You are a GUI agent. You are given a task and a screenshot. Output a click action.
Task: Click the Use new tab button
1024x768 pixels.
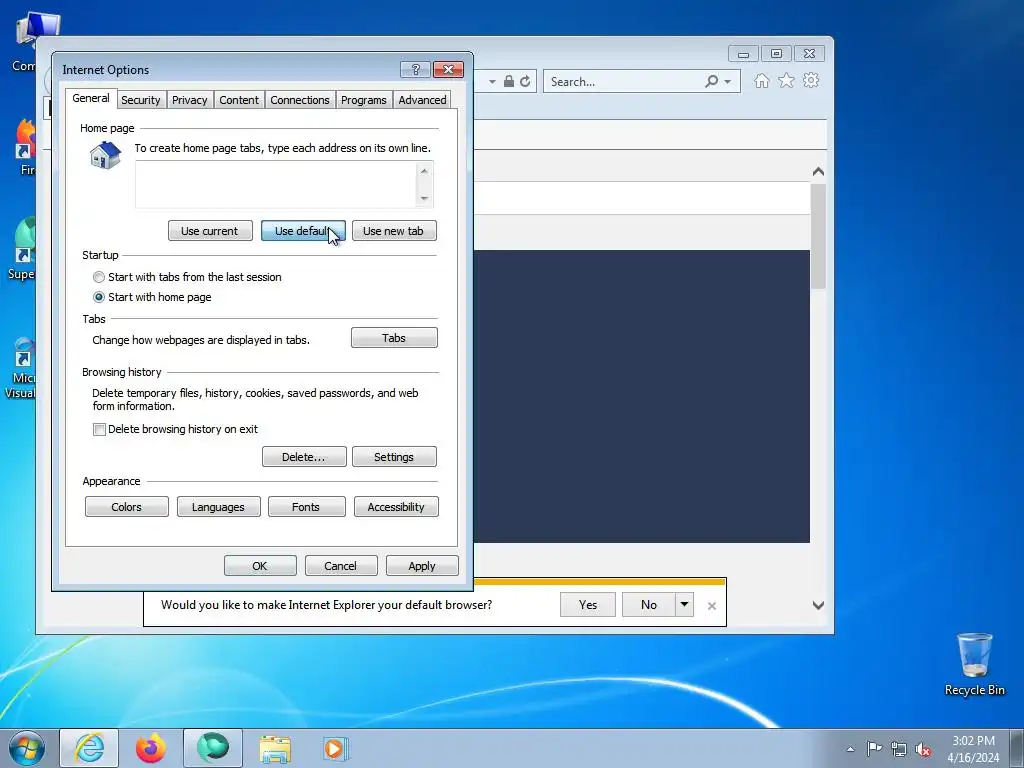click(394, 231)
